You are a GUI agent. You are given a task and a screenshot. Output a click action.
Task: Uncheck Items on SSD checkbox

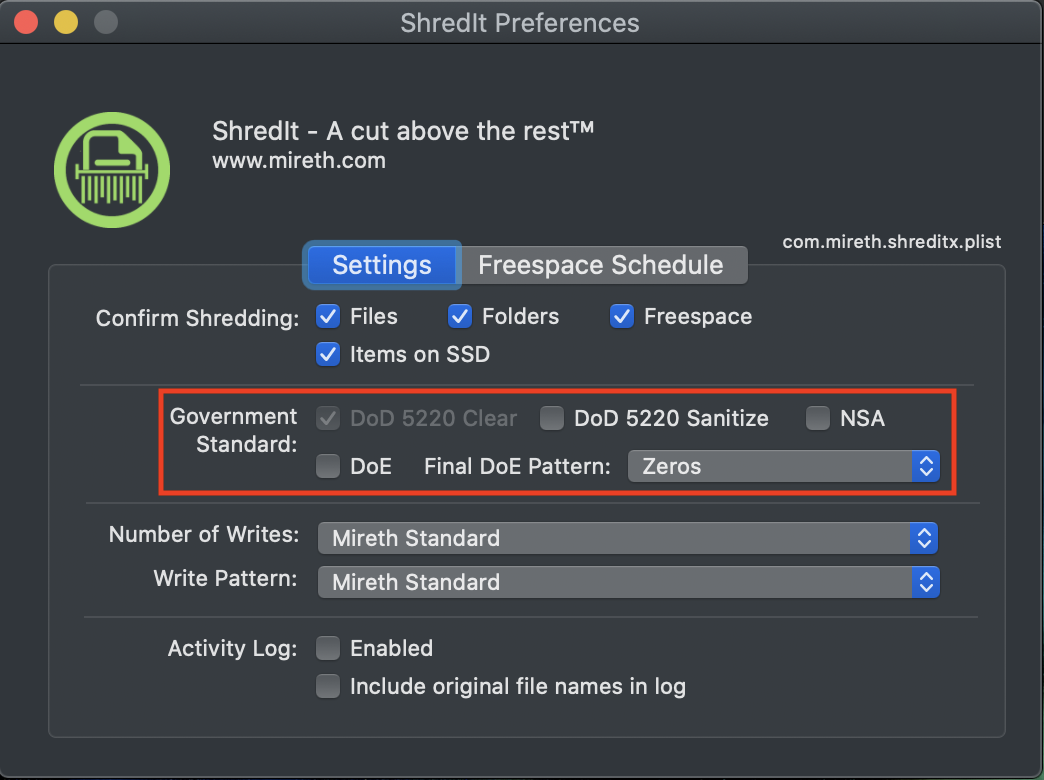328,354
